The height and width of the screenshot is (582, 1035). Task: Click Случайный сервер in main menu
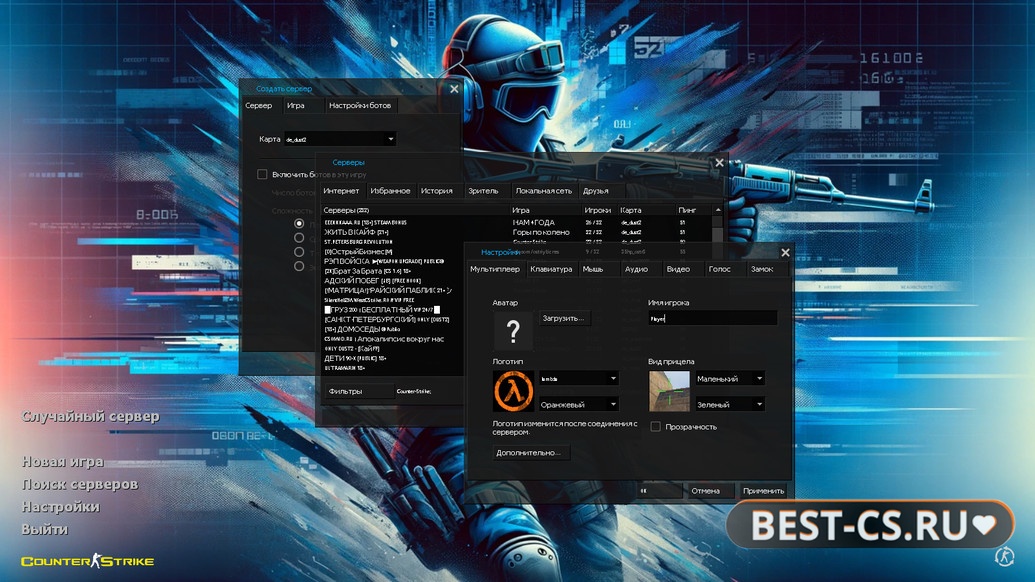coord(90,416)
